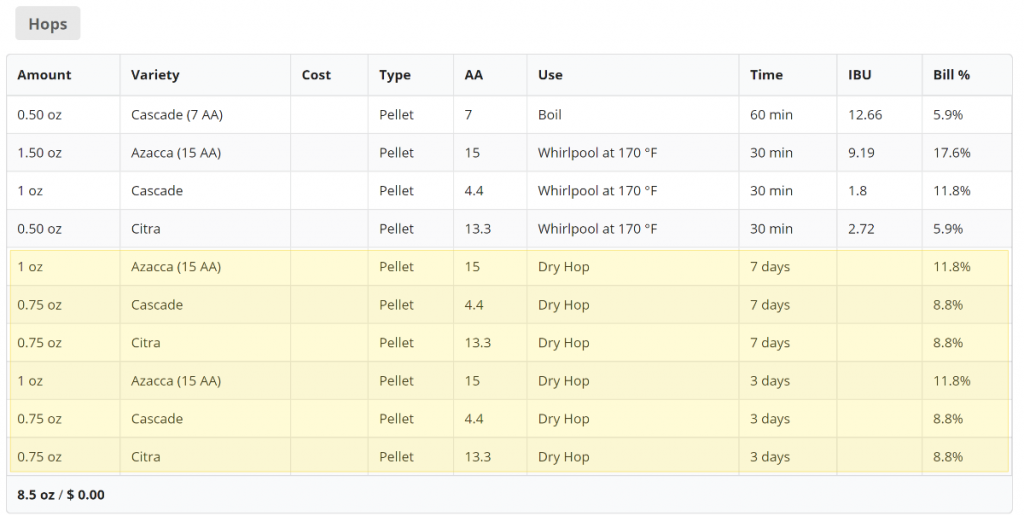The width and height of the screenshot is (1024, 516).
Task: Select the Cascade 3 days dry hop row
Action: 509,419
